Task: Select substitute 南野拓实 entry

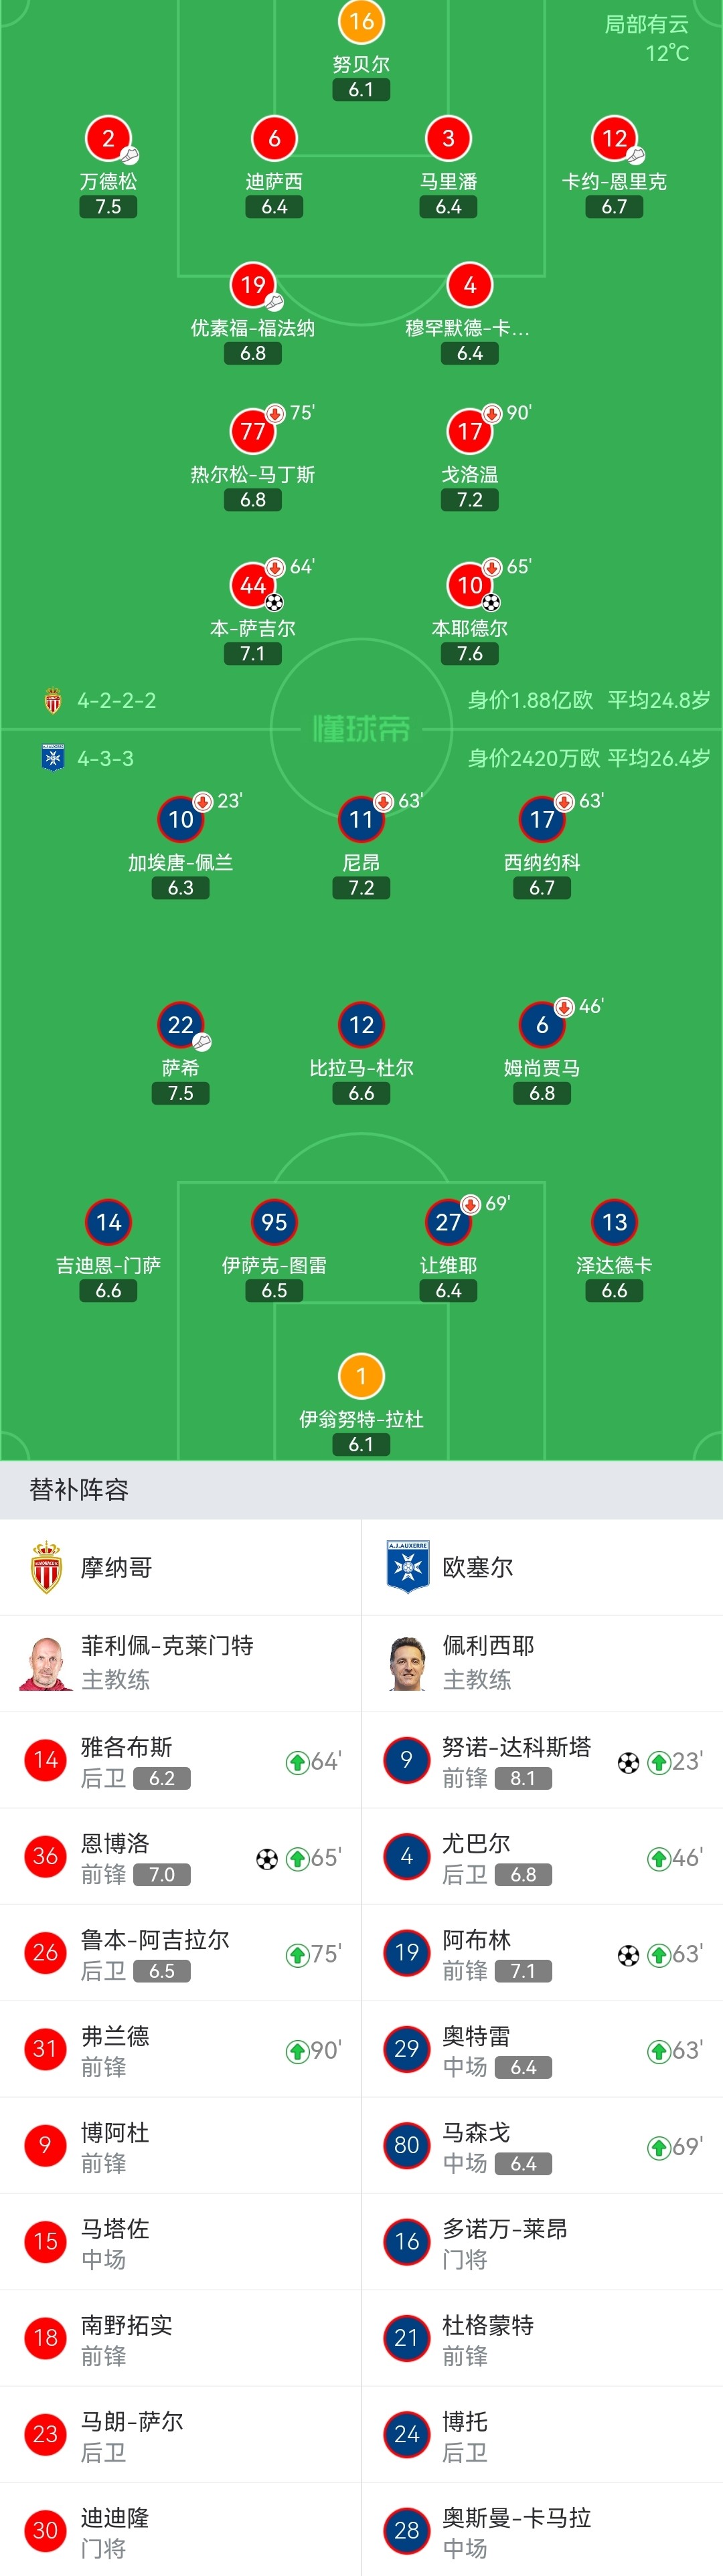Action: tap(180, 2338)
